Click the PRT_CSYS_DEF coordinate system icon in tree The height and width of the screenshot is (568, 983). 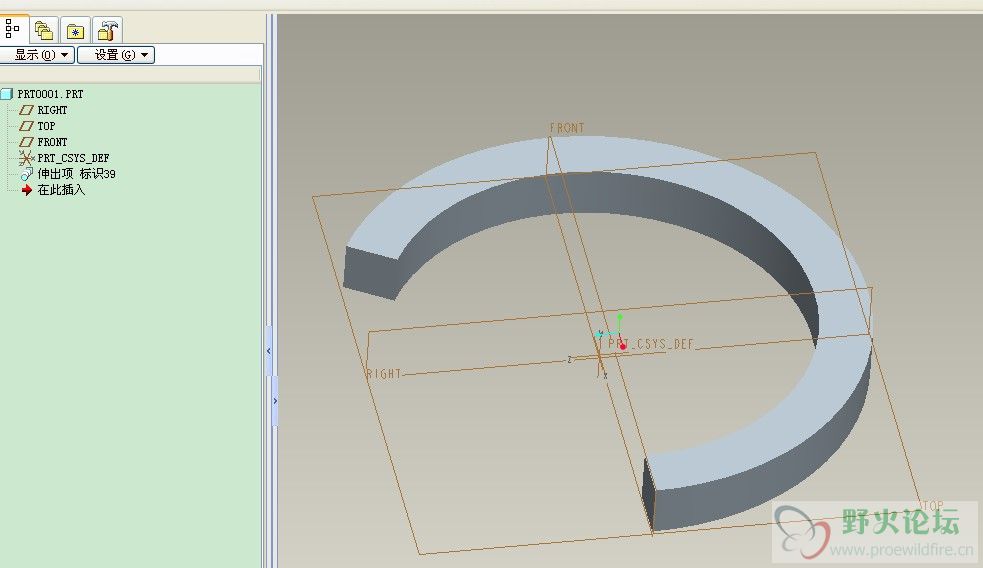click(26, 158)
